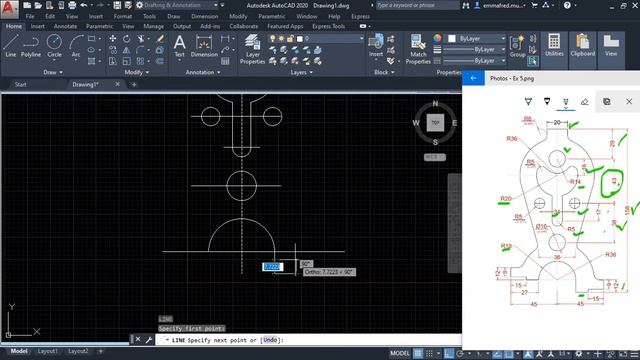Click the Move tool in Modify panel
Screen dimensions: 640x360
(x=113, y=38)
